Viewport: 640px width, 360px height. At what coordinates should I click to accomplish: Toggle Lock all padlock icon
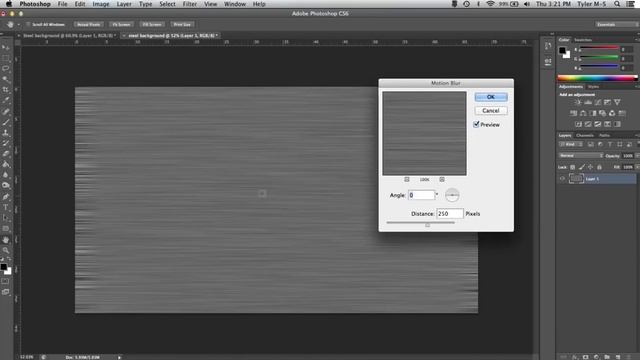[599, 167]
